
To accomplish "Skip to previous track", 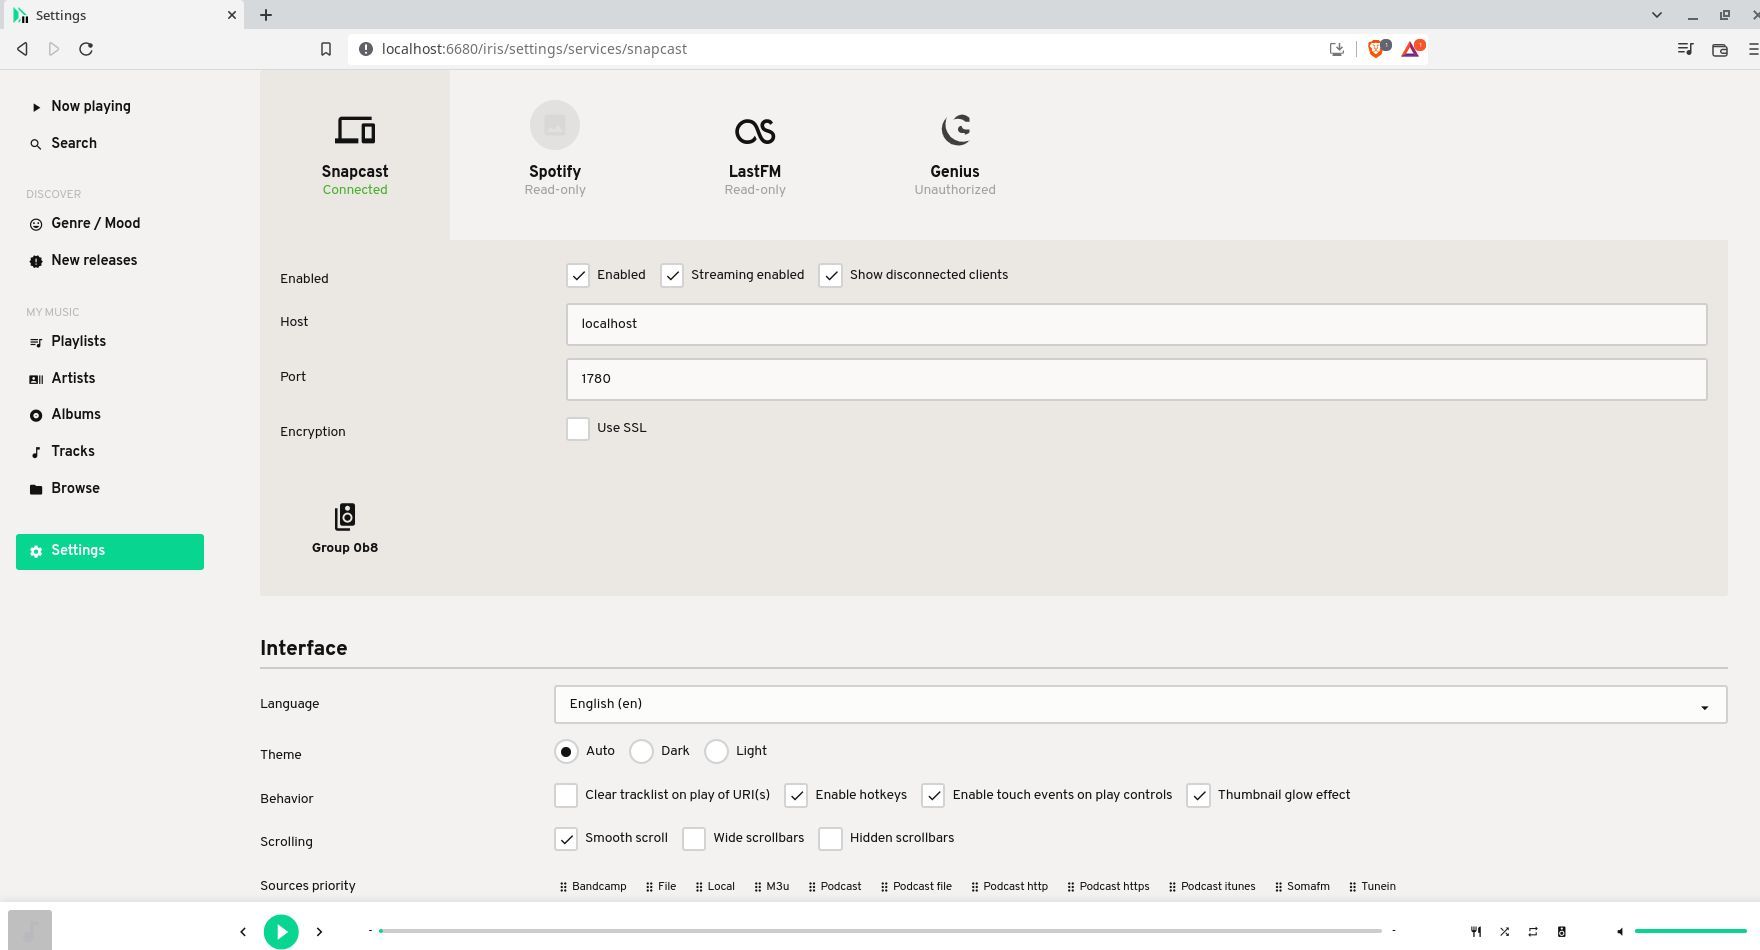I will coord(243,932).
